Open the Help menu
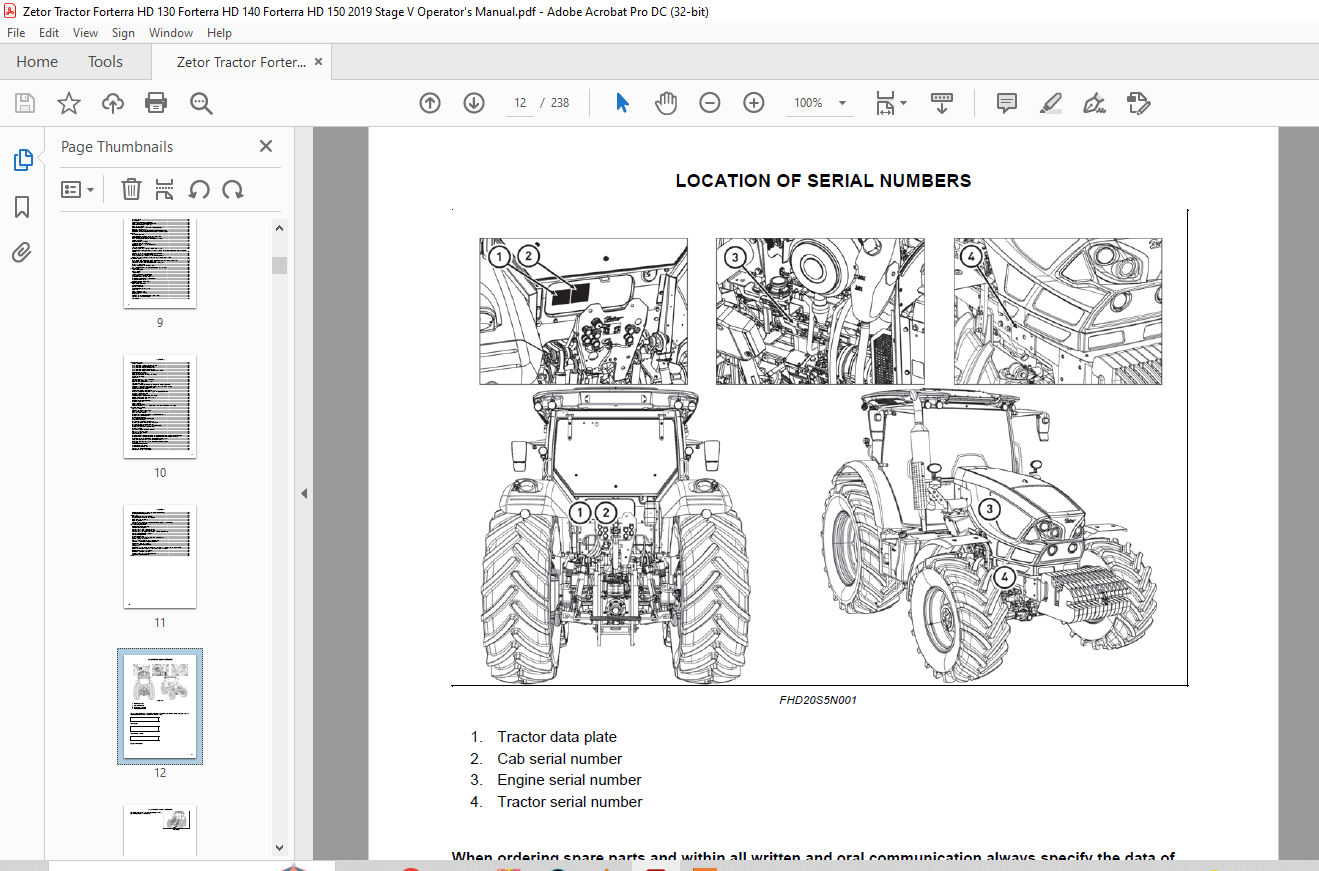This screenshot has width=1319, height=871. coord(219,33)
